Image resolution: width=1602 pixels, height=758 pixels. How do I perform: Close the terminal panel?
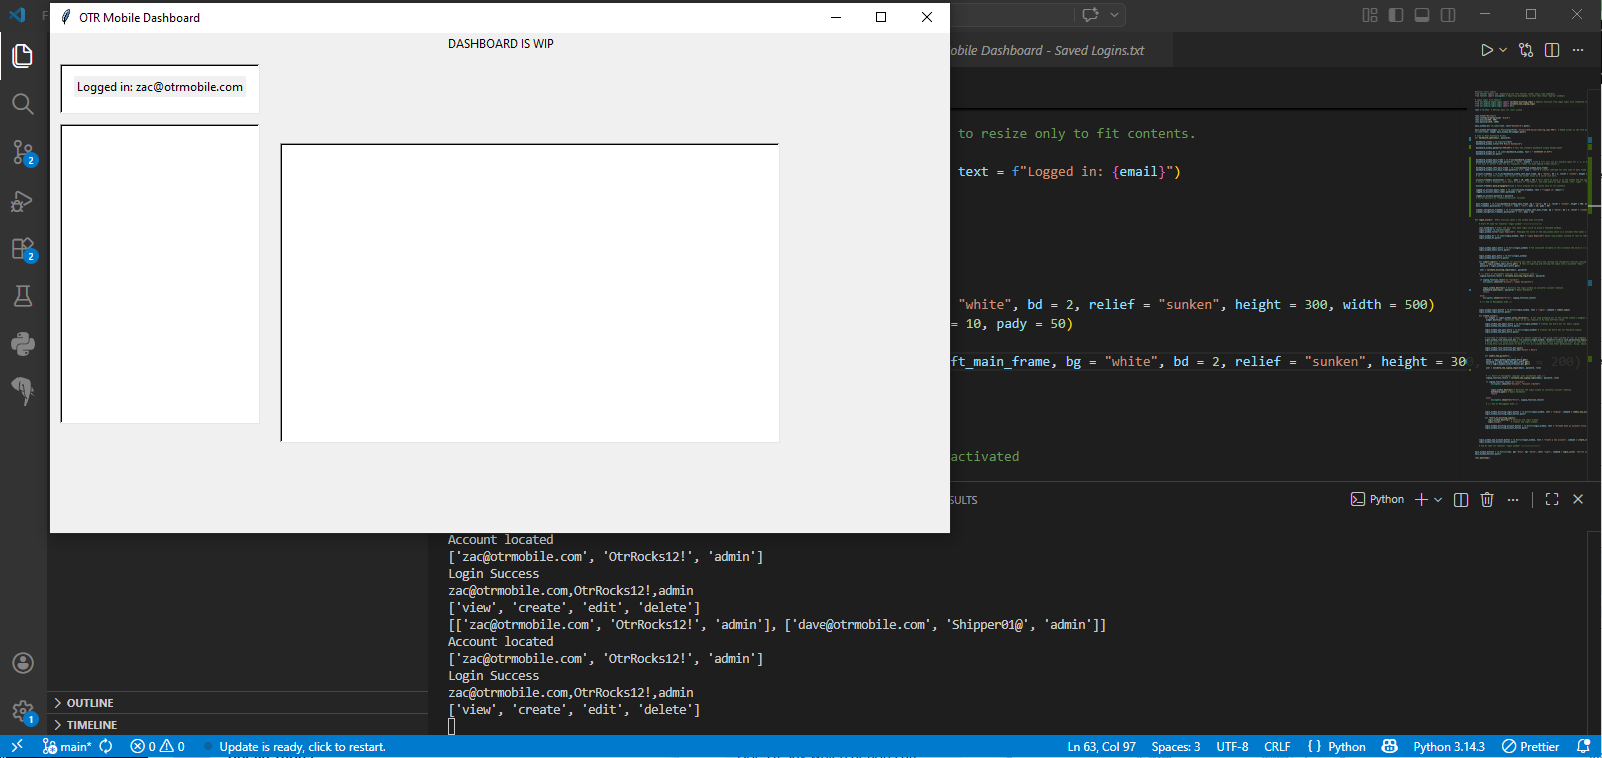point(1578,499)
